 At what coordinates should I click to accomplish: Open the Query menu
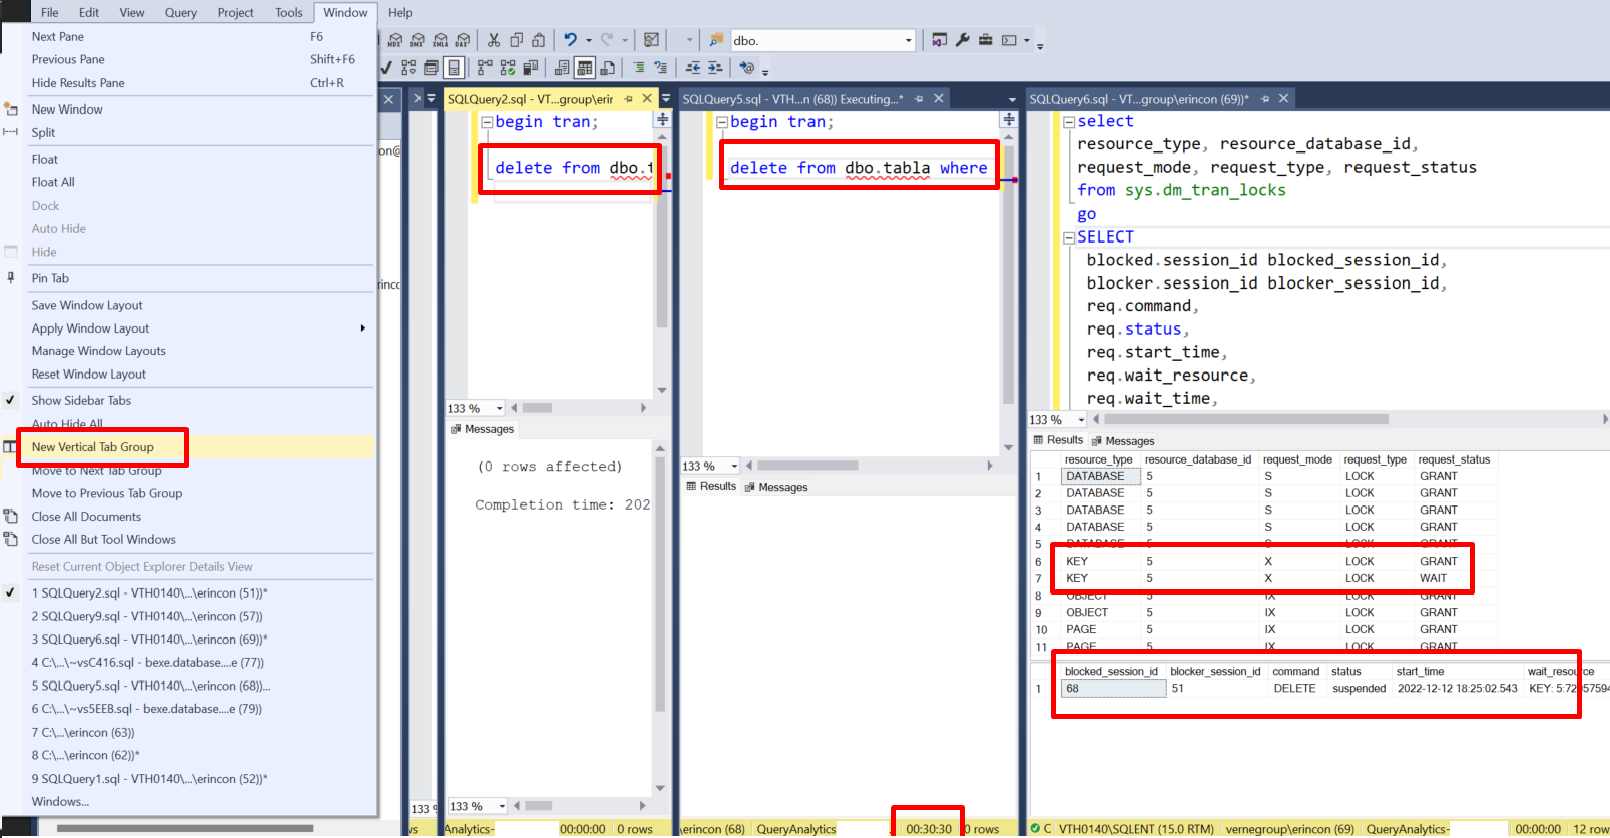click(181, 12)
